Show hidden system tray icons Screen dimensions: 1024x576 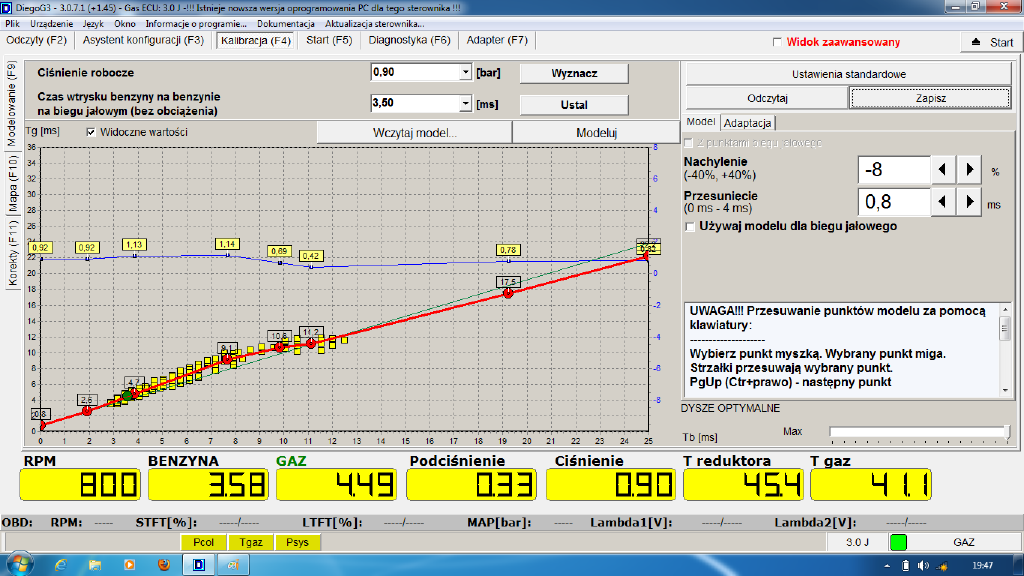(x=887, y=566)
